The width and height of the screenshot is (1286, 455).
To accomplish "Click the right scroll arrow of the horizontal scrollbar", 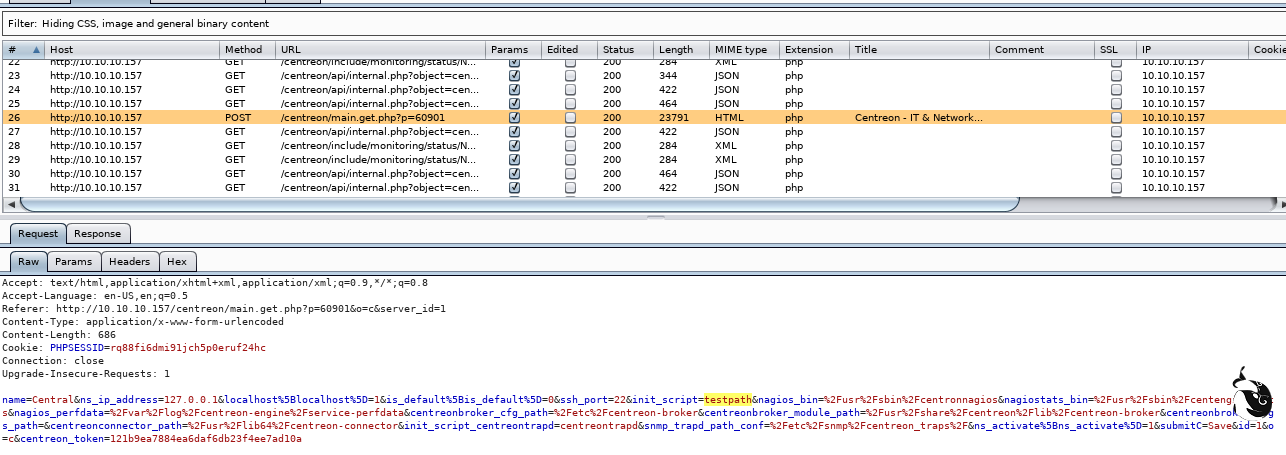I will click(x=1280, y=204).
